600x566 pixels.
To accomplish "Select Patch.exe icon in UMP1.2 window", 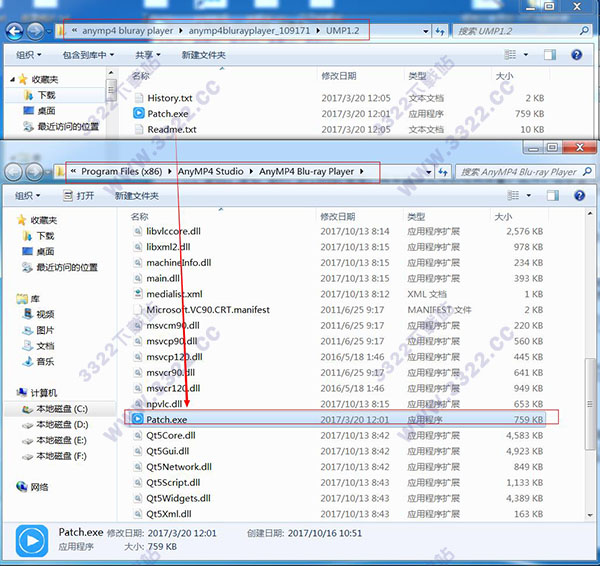I will [x=139, y=113].
